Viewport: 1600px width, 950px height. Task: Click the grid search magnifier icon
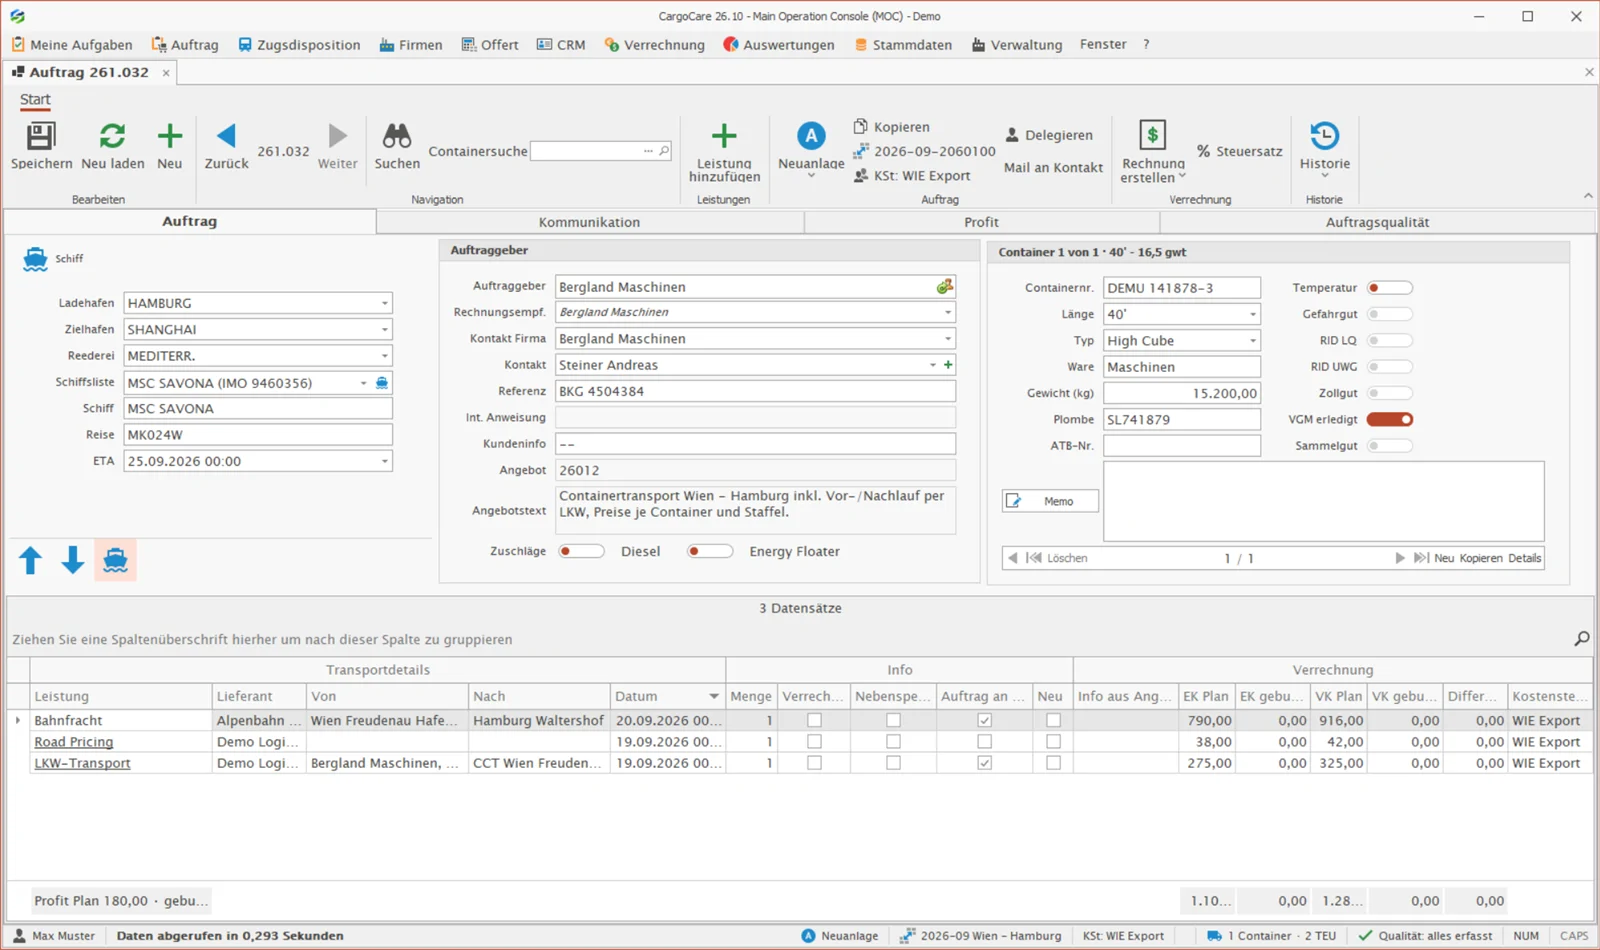tap(1582, 638)
